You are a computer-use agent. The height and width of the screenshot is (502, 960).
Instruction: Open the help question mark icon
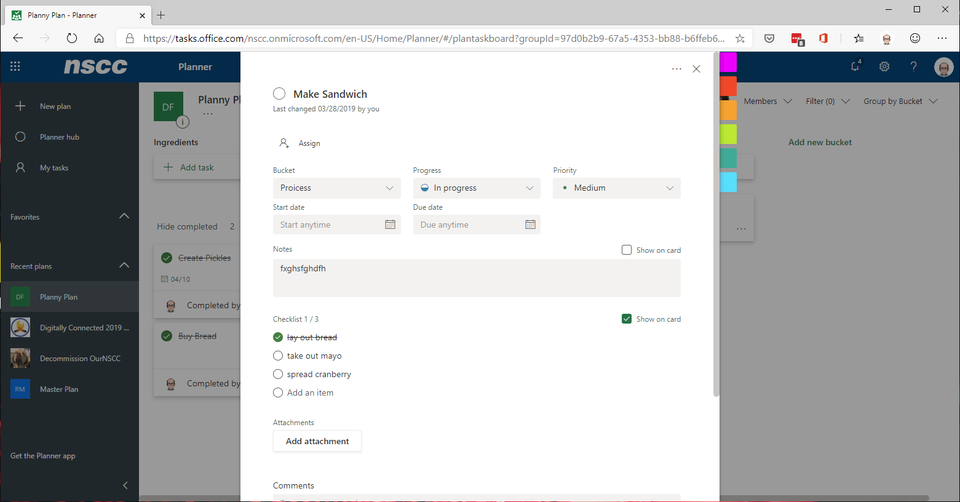tap(913, 66)
